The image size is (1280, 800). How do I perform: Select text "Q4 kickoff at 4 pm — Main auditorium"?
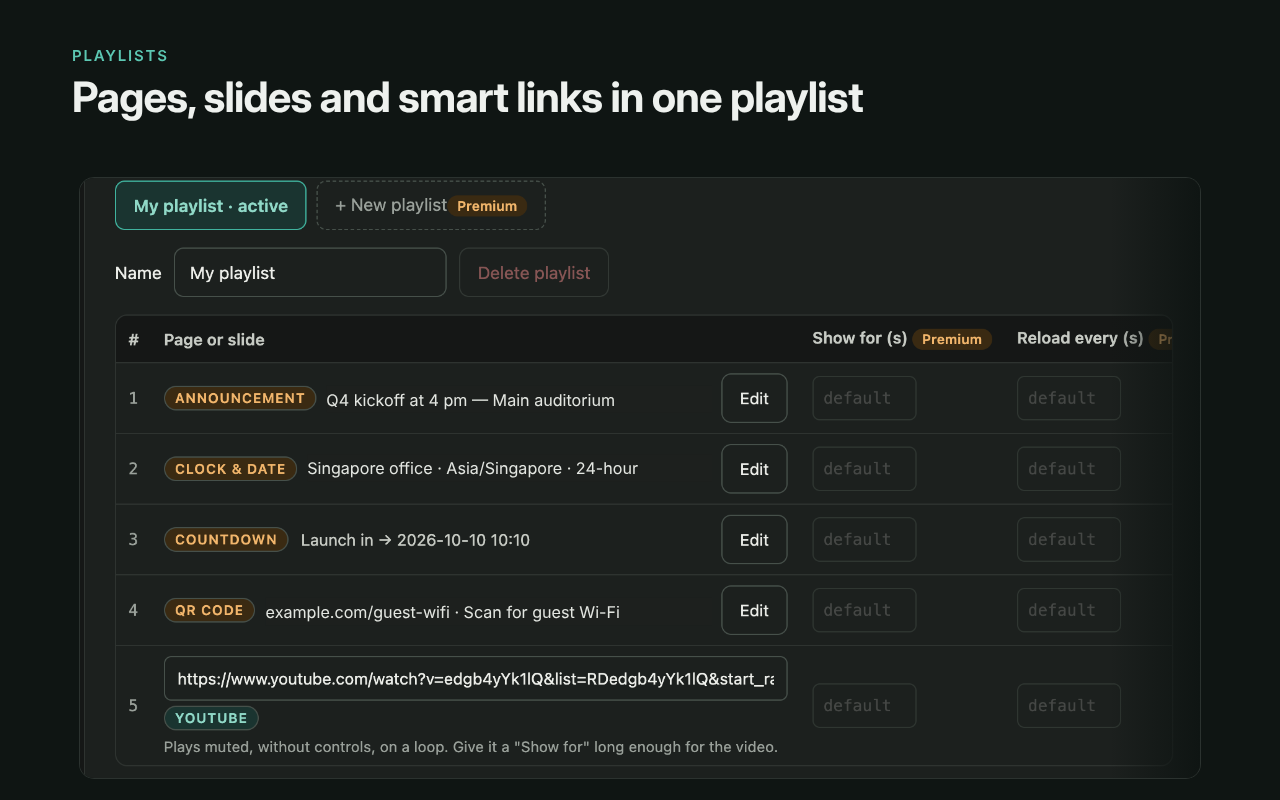(x=470, y=400)
